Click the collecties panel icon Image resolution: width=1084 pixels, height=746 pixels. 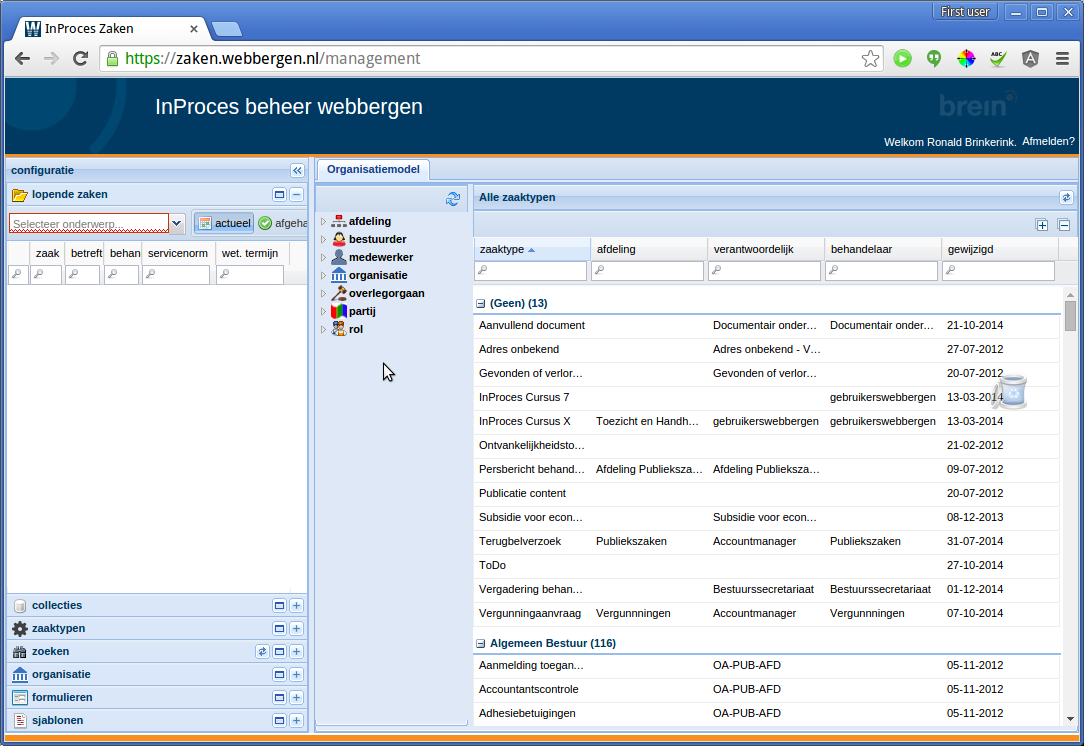[x=19, y=606]
